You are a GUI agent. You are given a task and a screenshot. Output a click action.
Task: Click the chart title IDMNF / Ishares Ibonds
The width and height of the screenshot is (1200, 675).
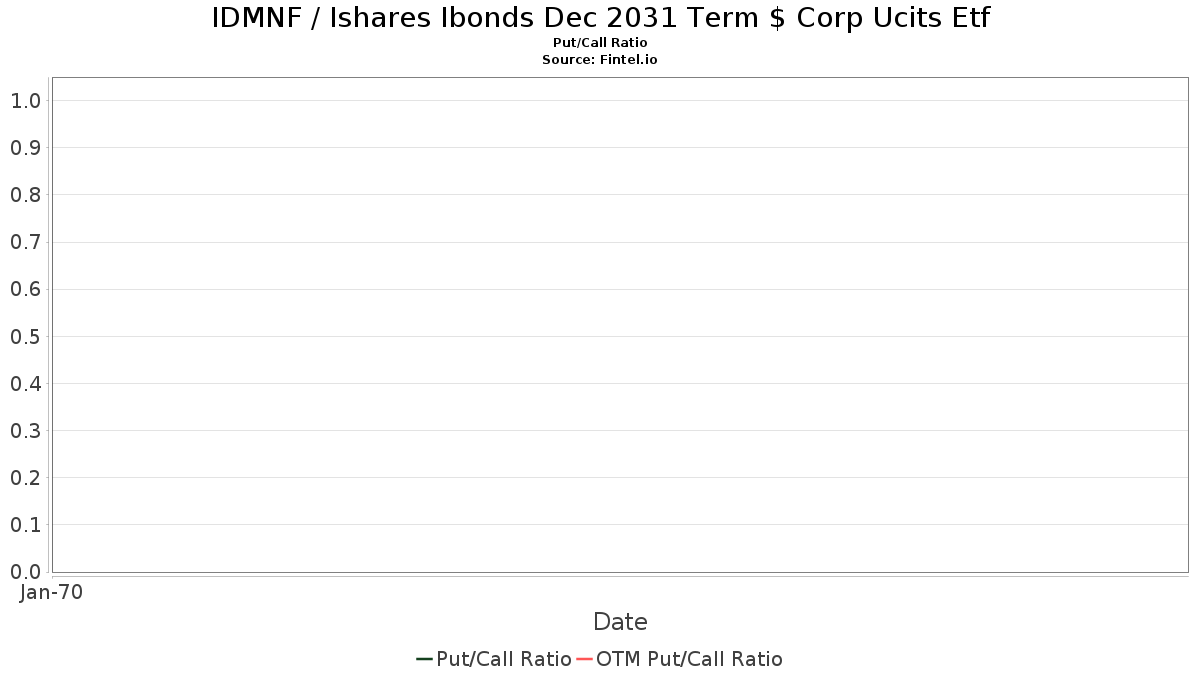[x=600, y=18]
